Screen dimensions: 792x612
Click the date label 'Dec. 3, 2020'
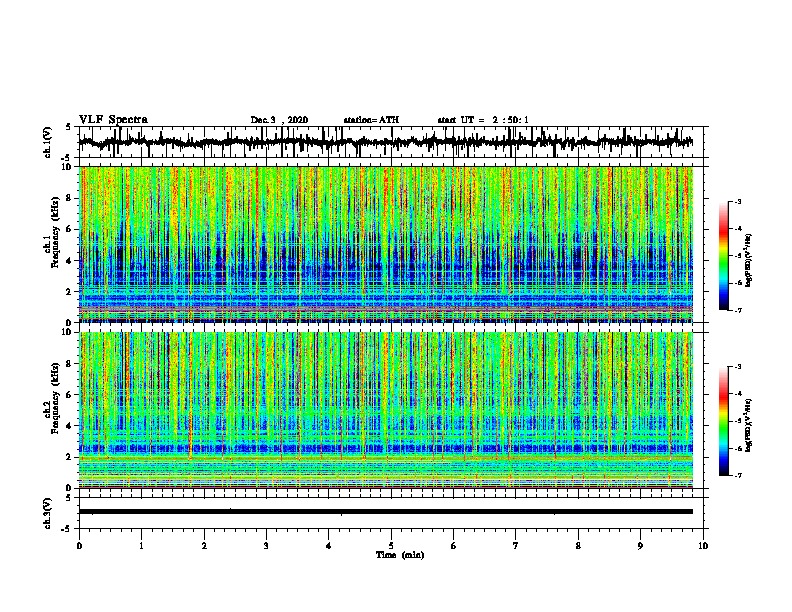[279, 120]
